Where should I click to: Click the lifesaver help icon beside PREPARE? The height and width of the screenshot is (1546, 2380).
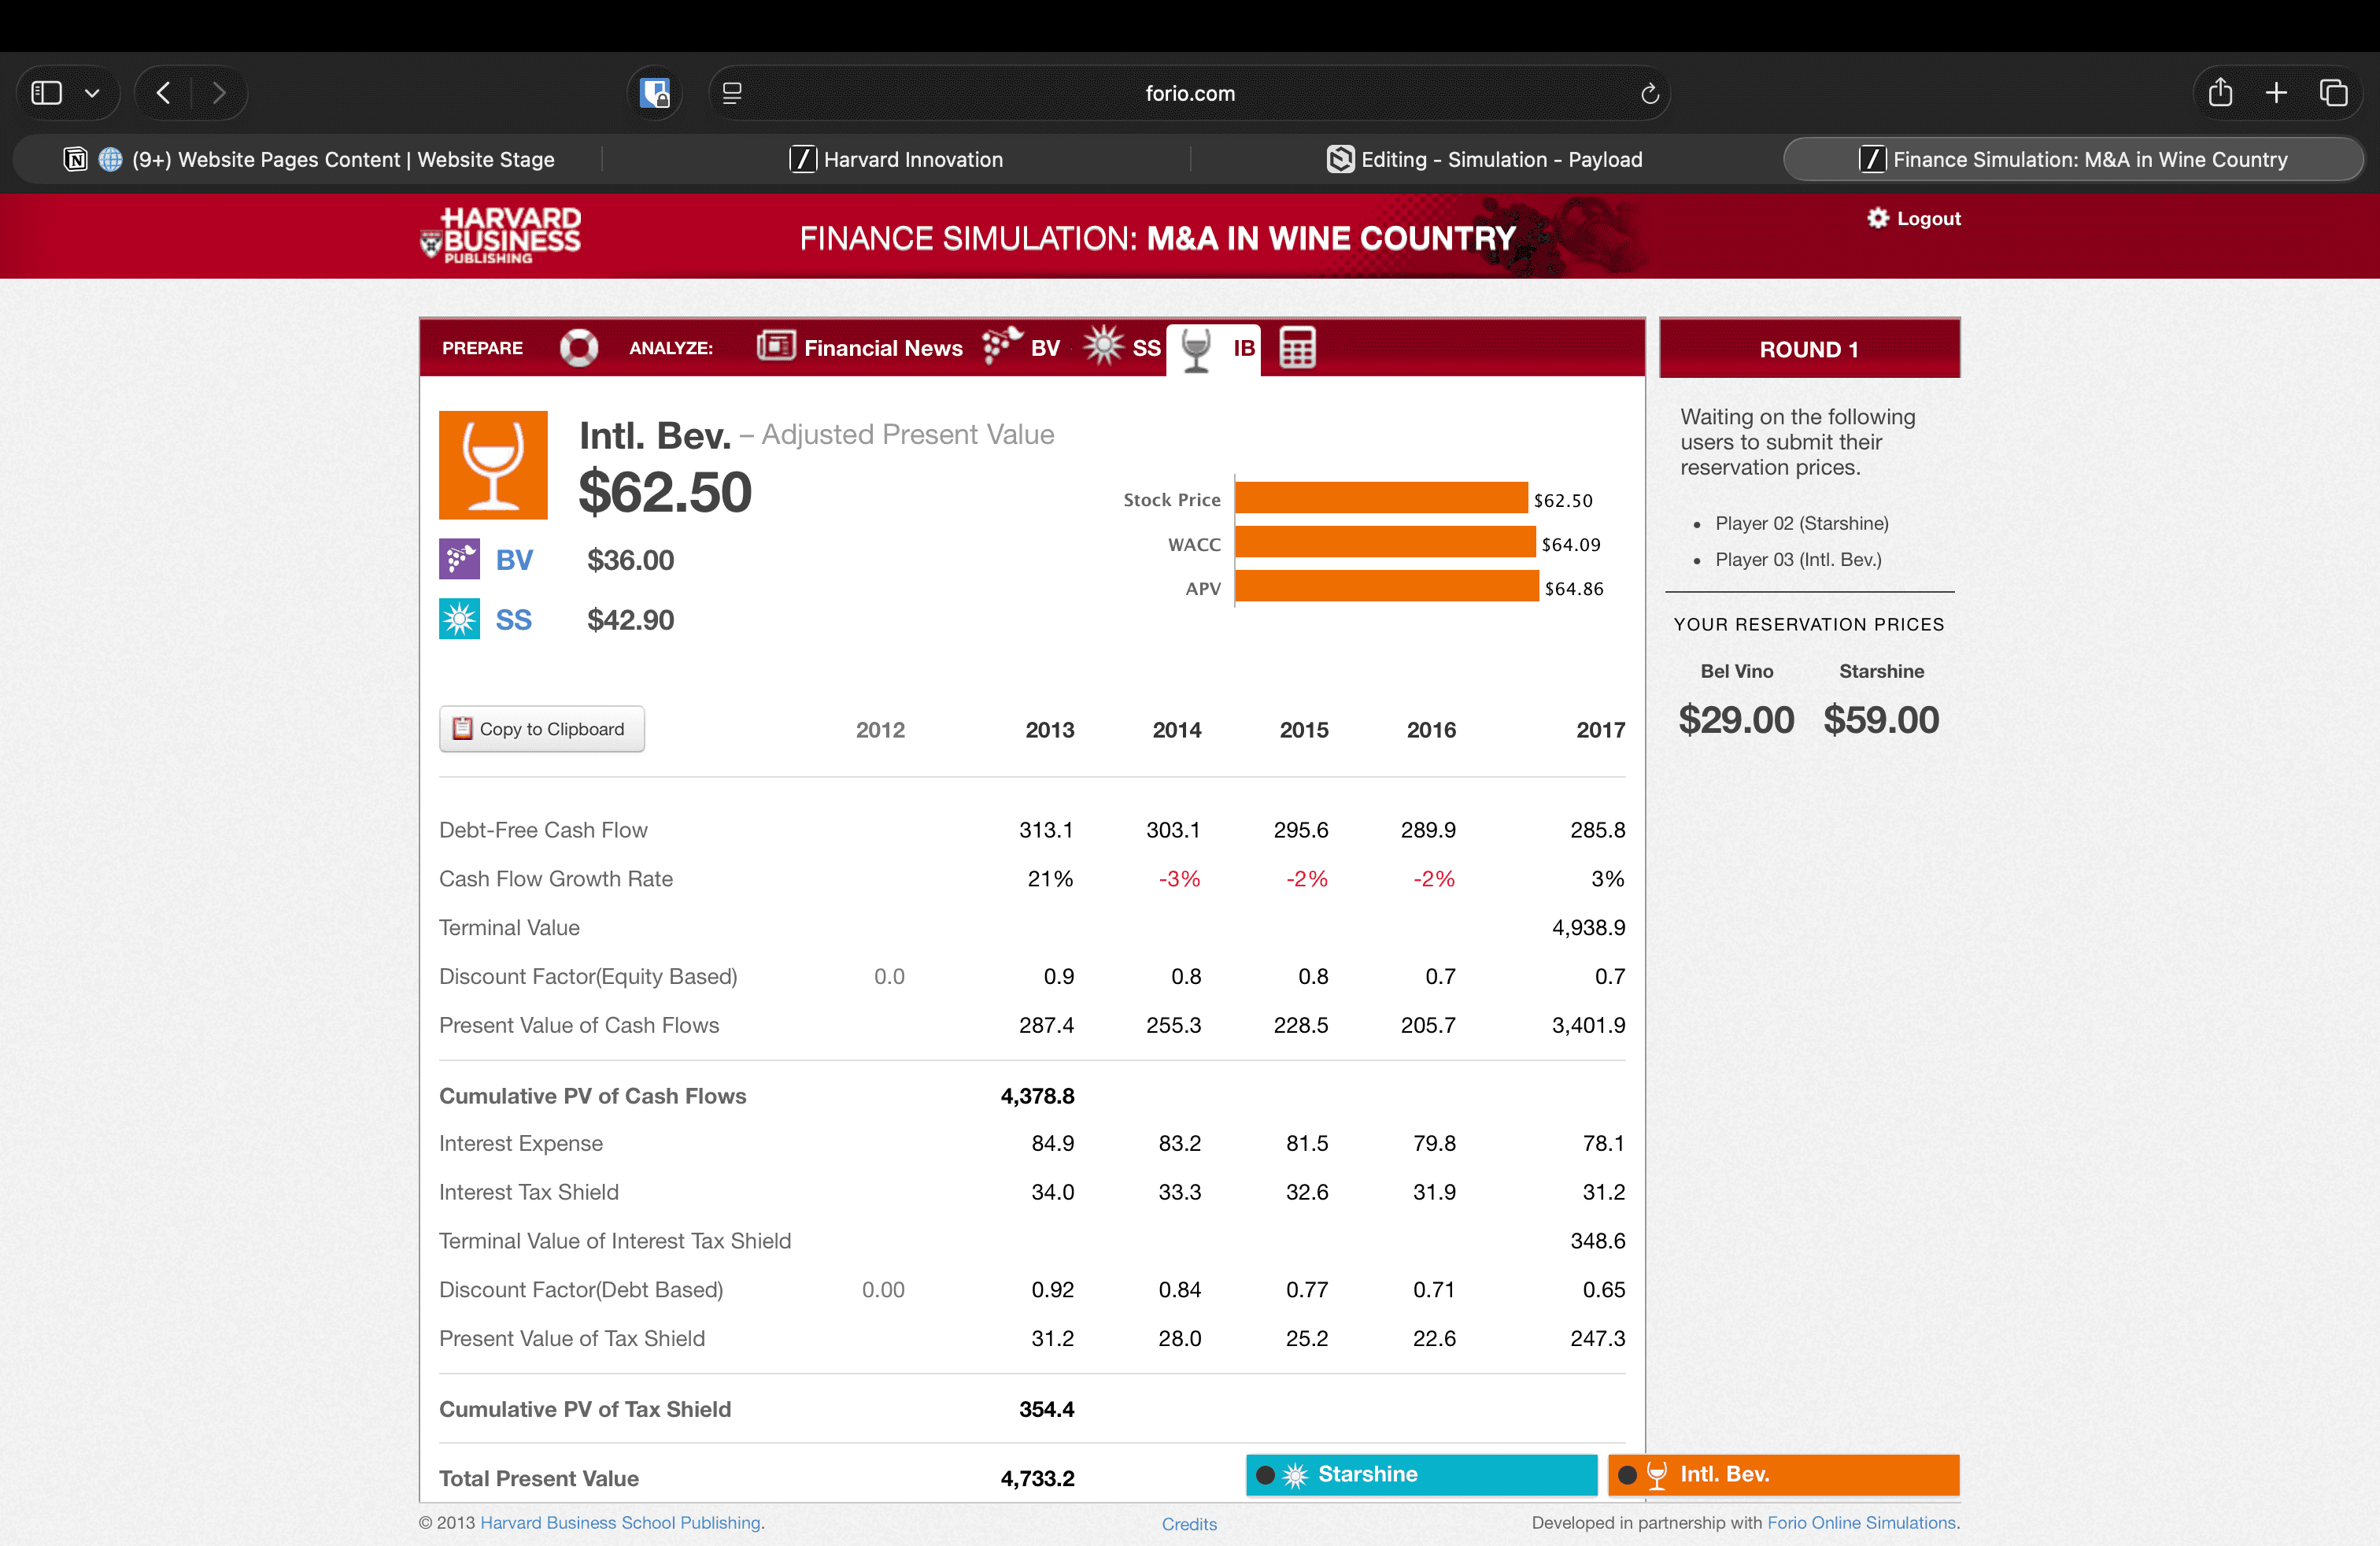[x=578, y=348]
